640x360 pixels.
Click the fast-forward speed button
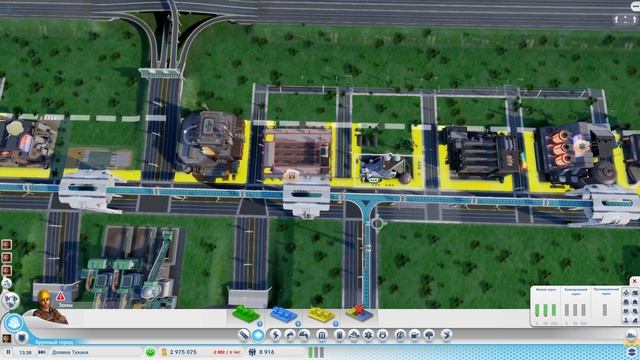pos(42,352)
